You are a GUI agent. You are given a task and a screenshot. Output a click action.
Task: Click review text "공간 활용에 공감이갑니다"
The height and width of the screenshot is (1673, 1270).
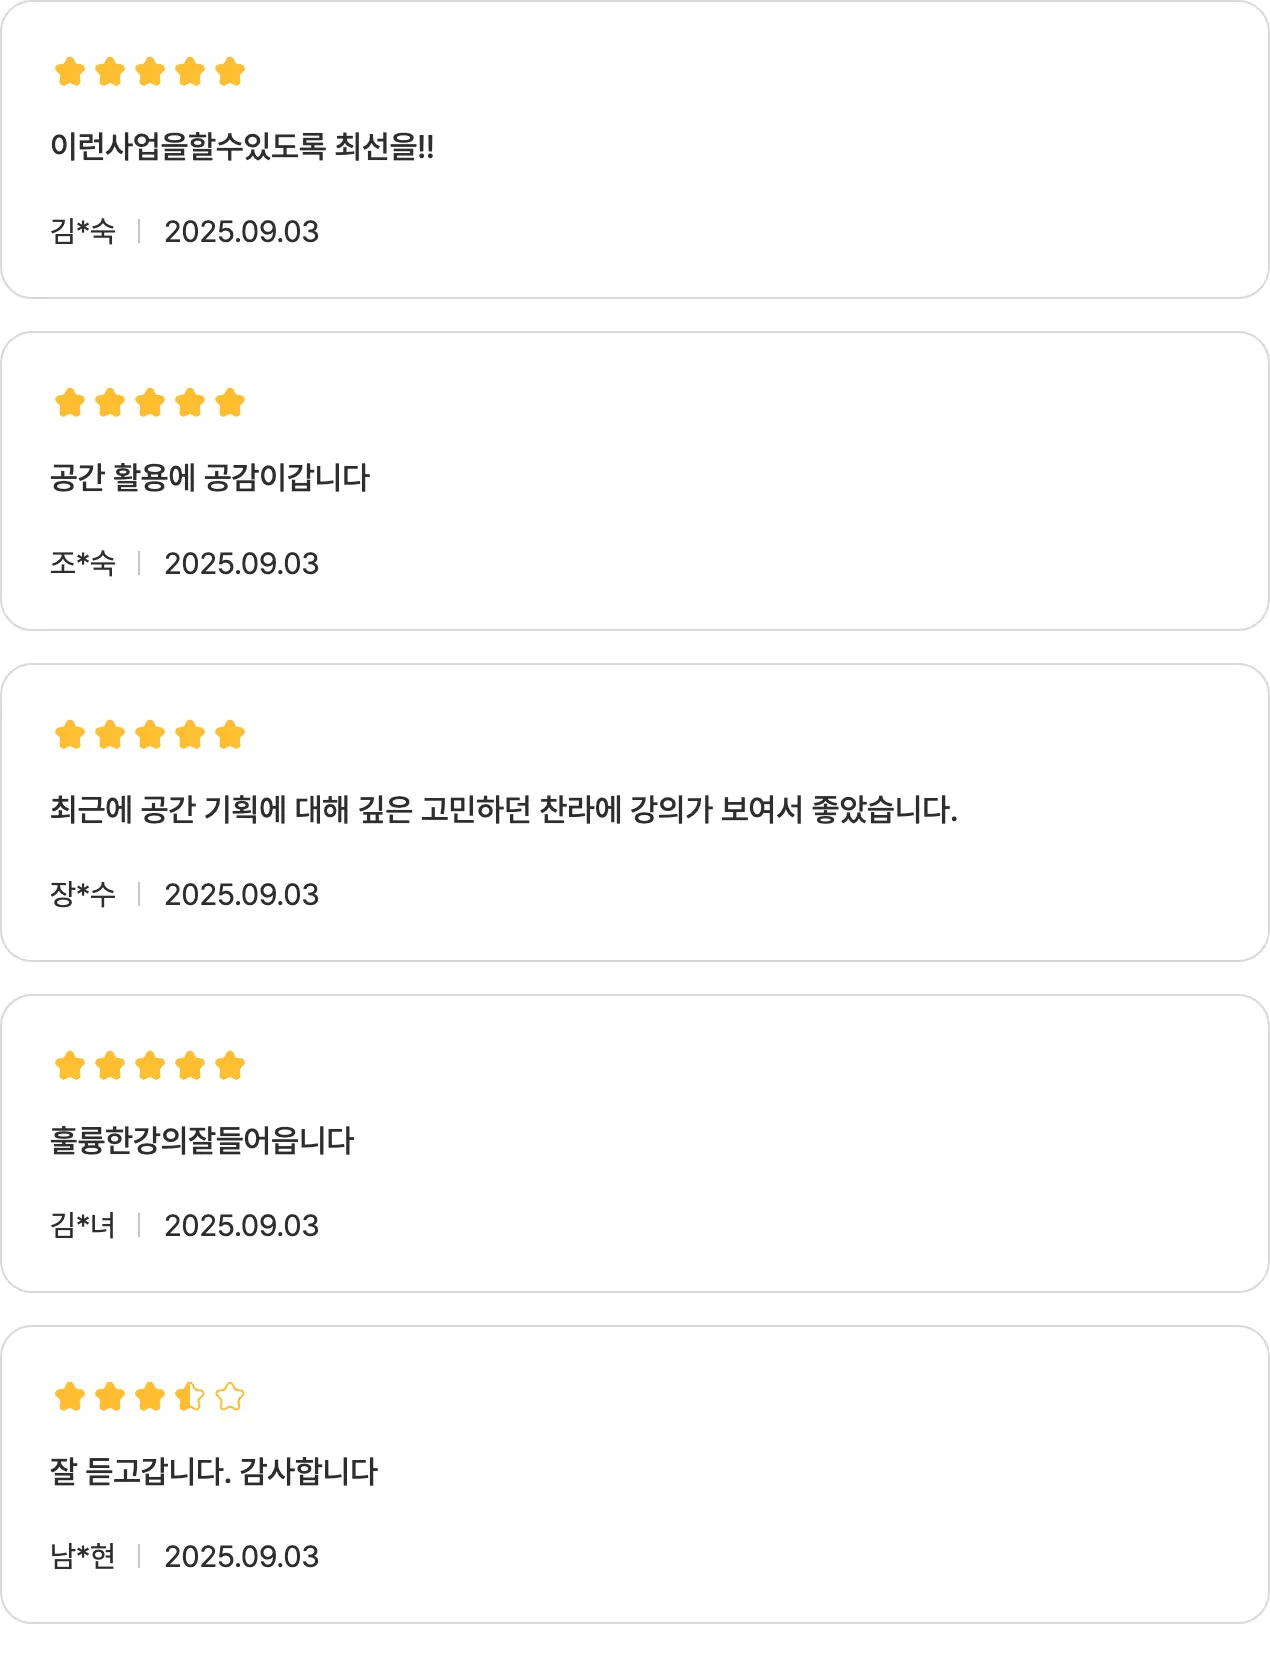point(210,478)
